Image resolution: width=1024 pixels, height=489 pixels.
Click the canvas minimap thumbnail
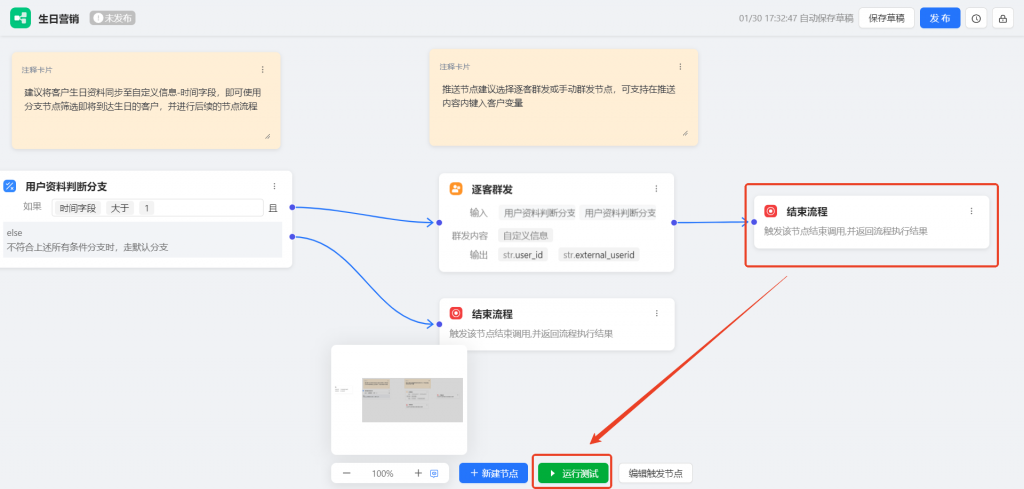[399, 400]
